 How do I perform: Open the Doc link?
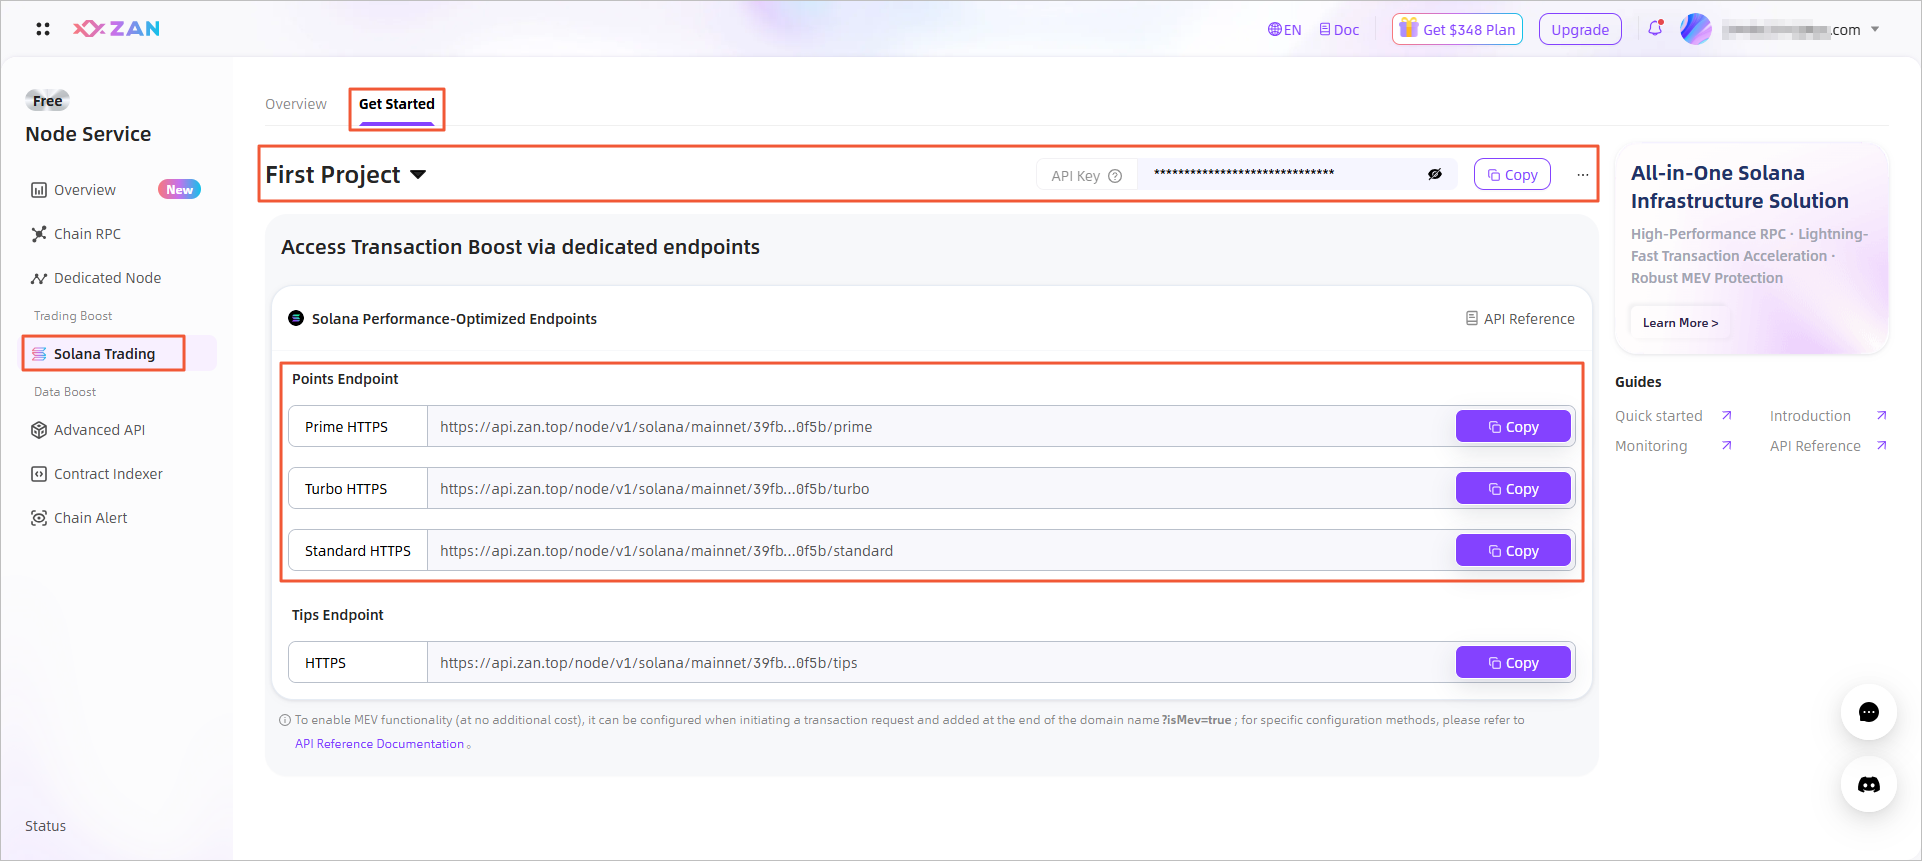(1339, 30)
